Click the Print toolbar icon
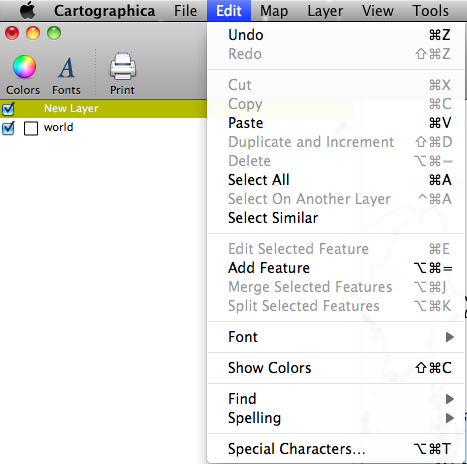 pos(122,74)
